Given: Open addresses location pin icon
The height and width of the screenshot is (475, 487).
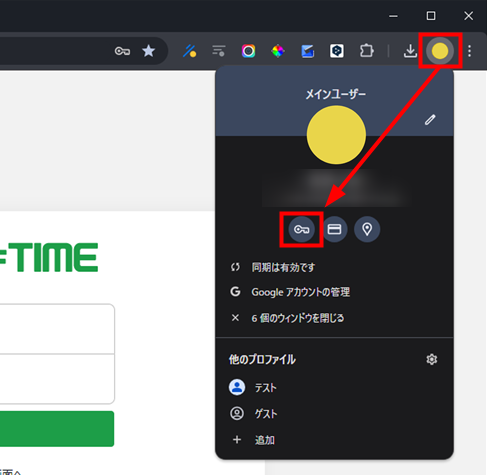Looking at the screenshot, I should click(x=367, y=229).
